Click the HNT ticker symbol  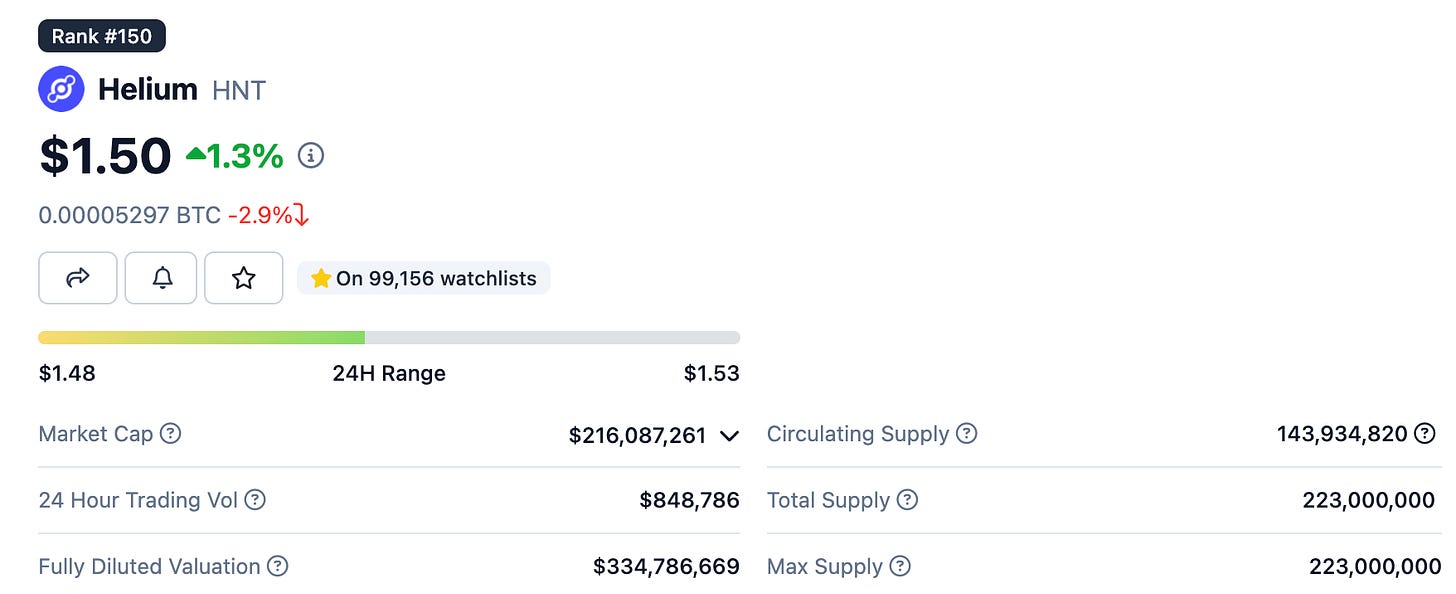(x=239, y=91)
